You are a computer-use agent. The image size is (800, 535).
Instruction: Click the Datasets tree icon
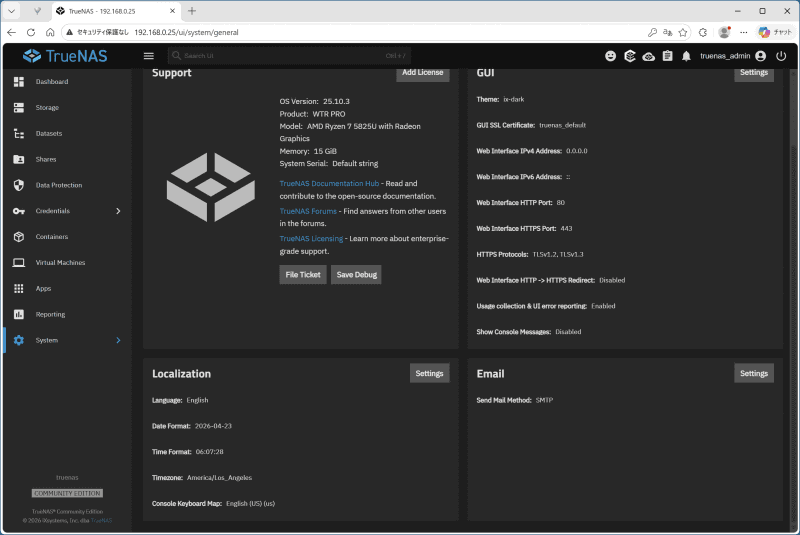pos(19,134)
